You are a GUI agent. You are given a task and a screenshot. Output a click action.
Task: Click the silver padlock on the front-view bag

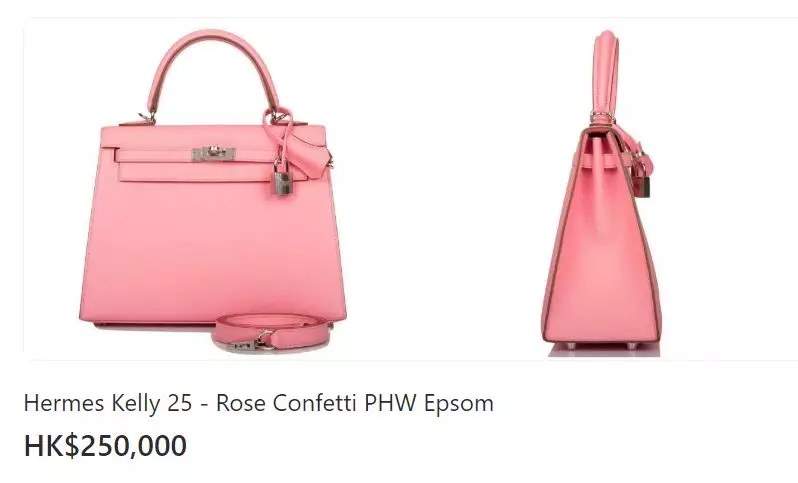point(283,179)
